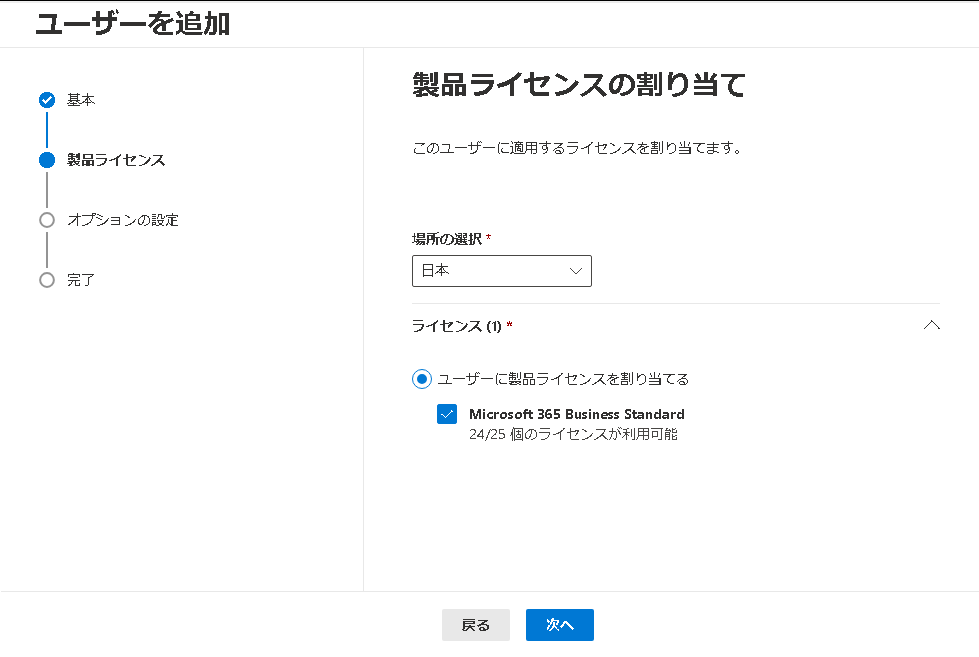The image size is (979, 657).
Task: Open the 日本 location dropdown arrow
Action: point(576,271)
